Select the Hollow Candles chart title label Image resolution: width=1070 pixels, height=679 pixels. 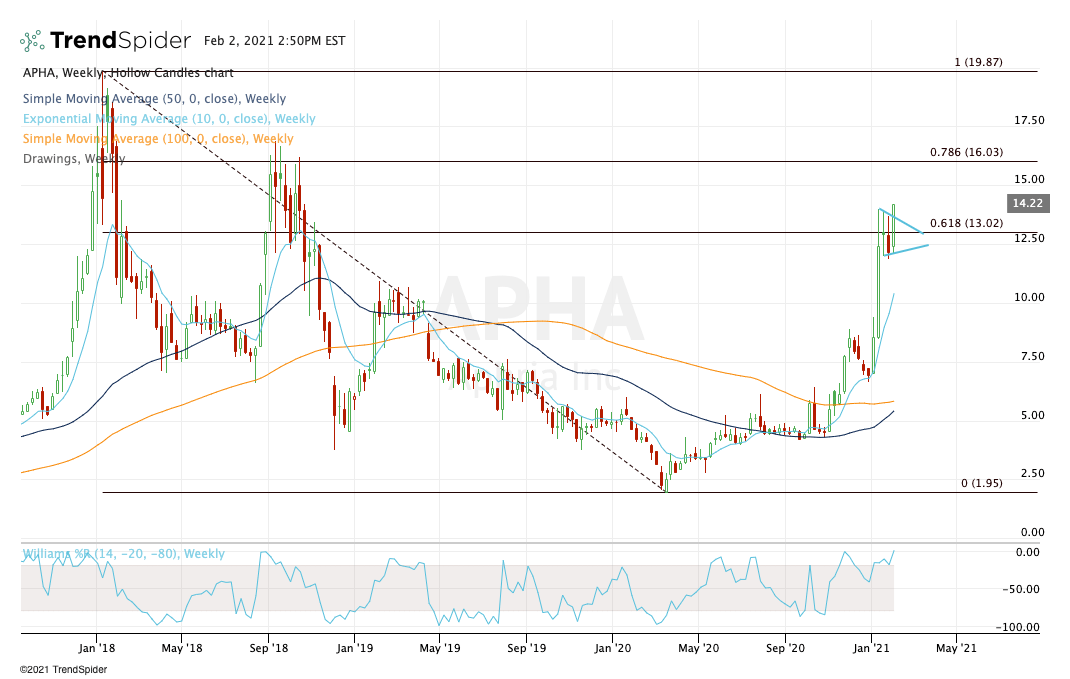point(127,72)
